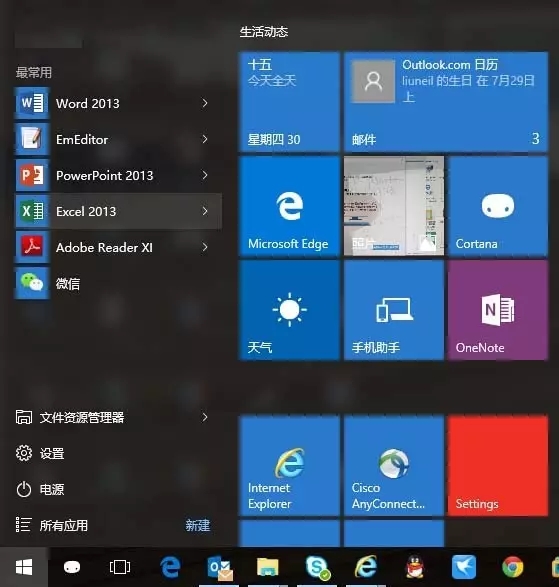Image resolution: width=559 pixels, height=587 pixels.
Task: Open the Cisco AnyConnect tile
Action: (x=394, y=466)
